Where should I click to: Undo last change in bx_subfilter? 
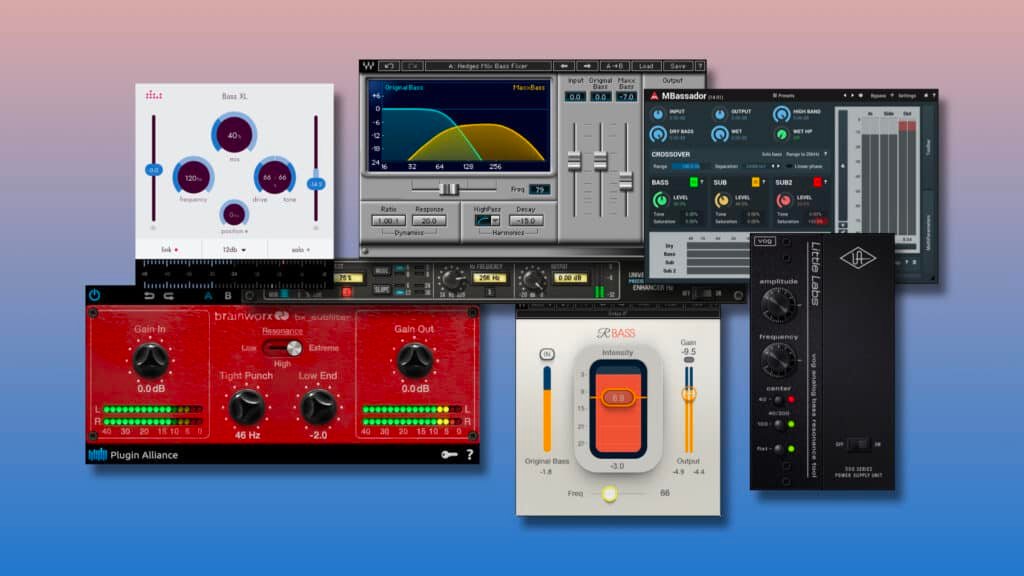(149, 296)
